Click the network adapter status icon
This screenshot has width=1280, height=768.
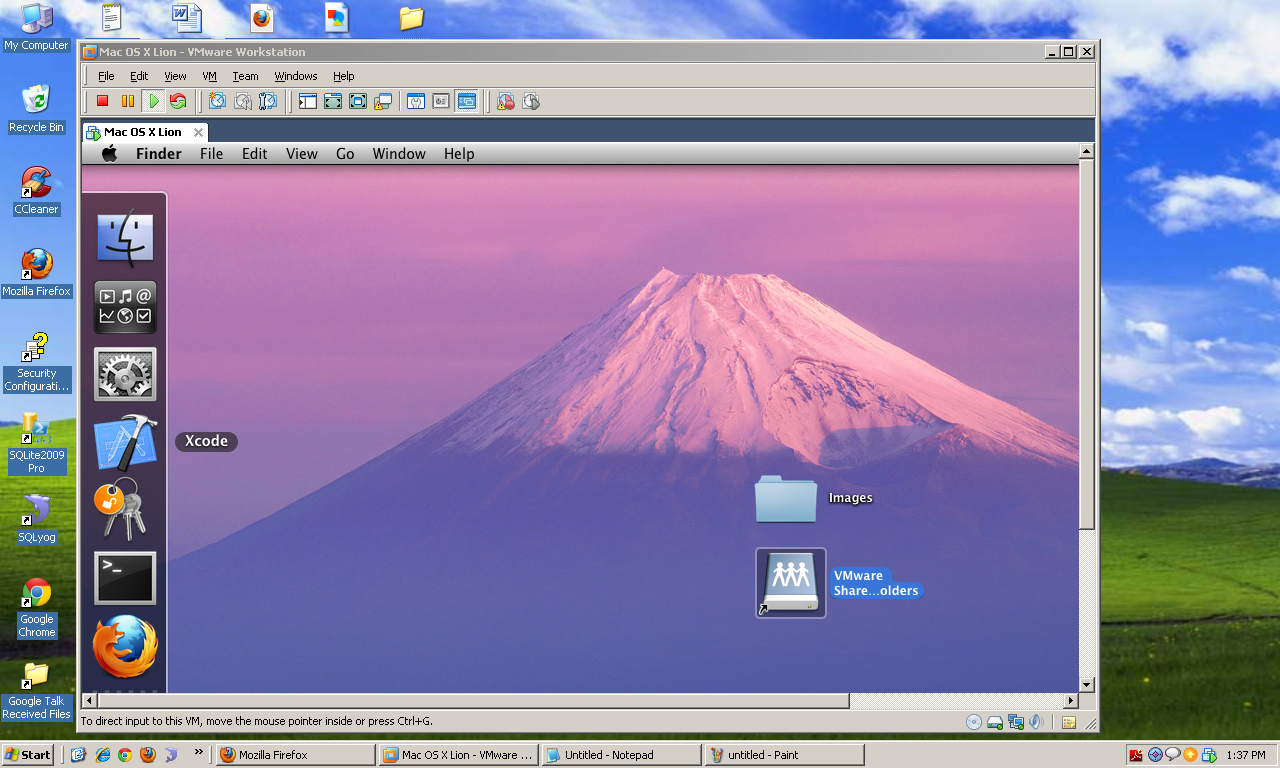[1015, 722]
